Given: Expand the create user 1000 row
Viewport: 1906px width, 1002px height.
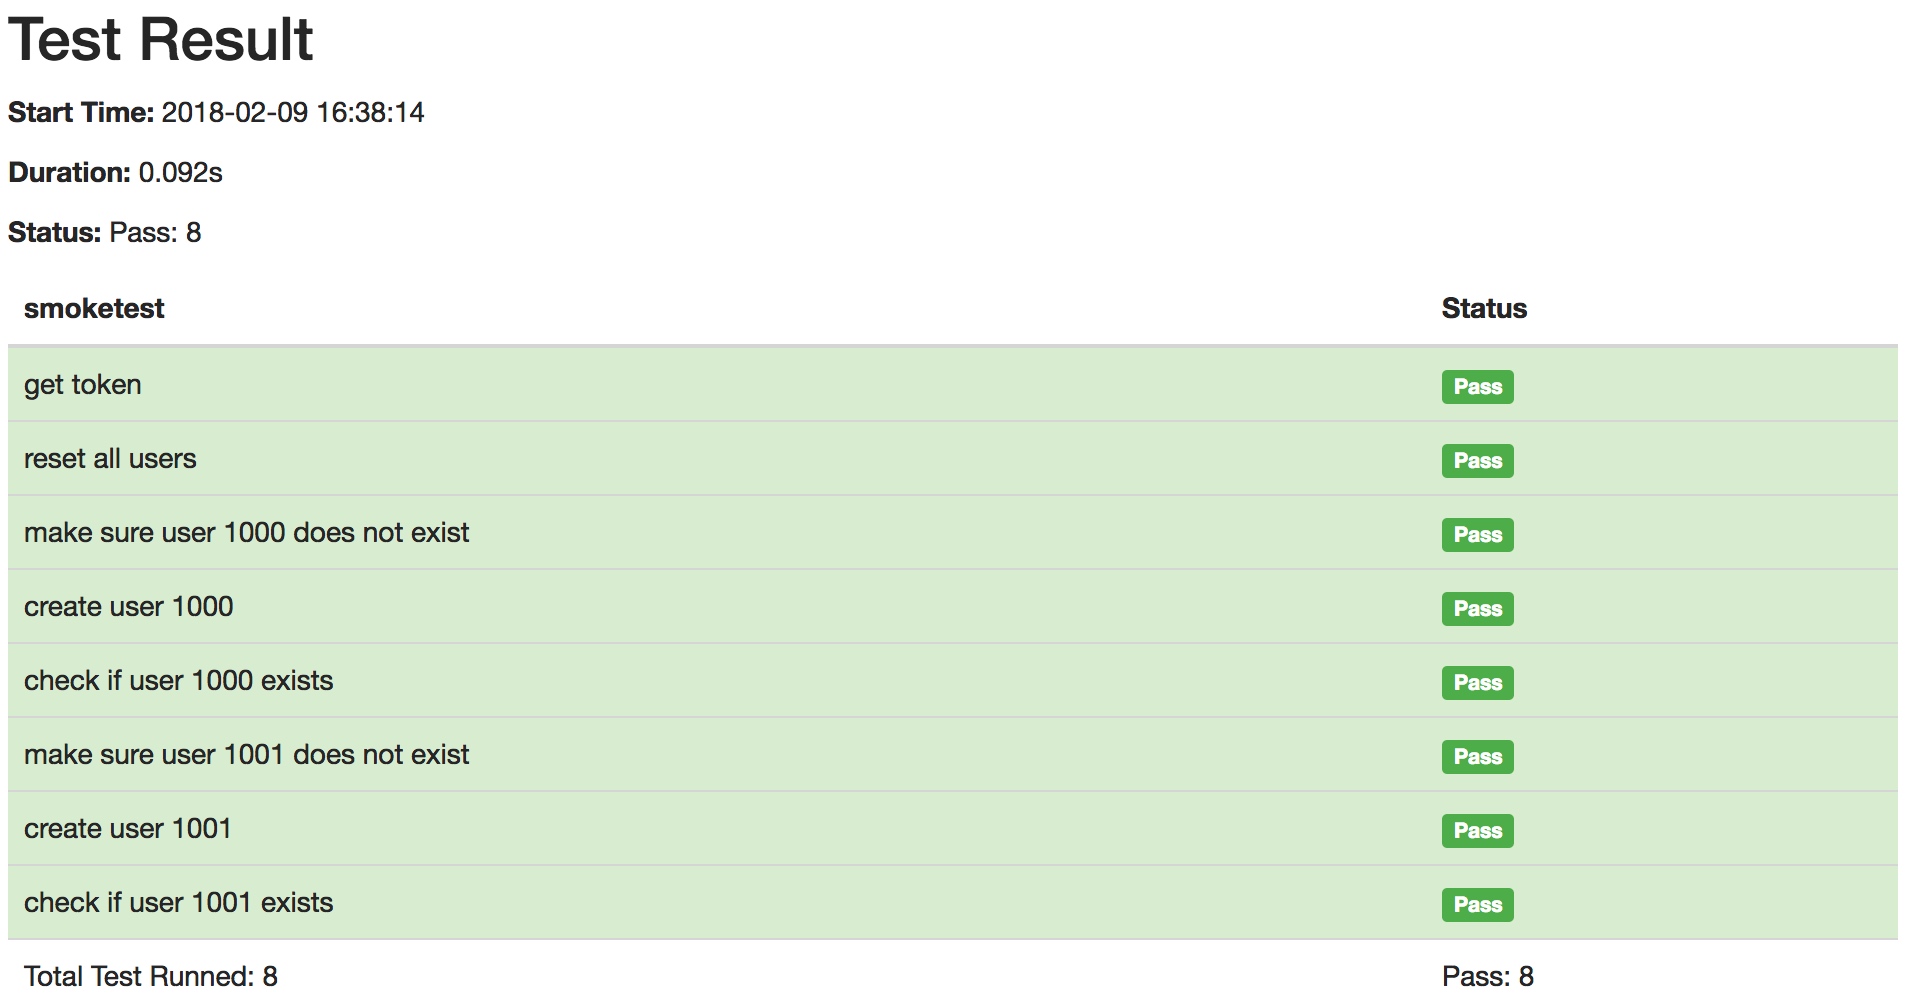Looking at the screenshot, I should (952, 607).
